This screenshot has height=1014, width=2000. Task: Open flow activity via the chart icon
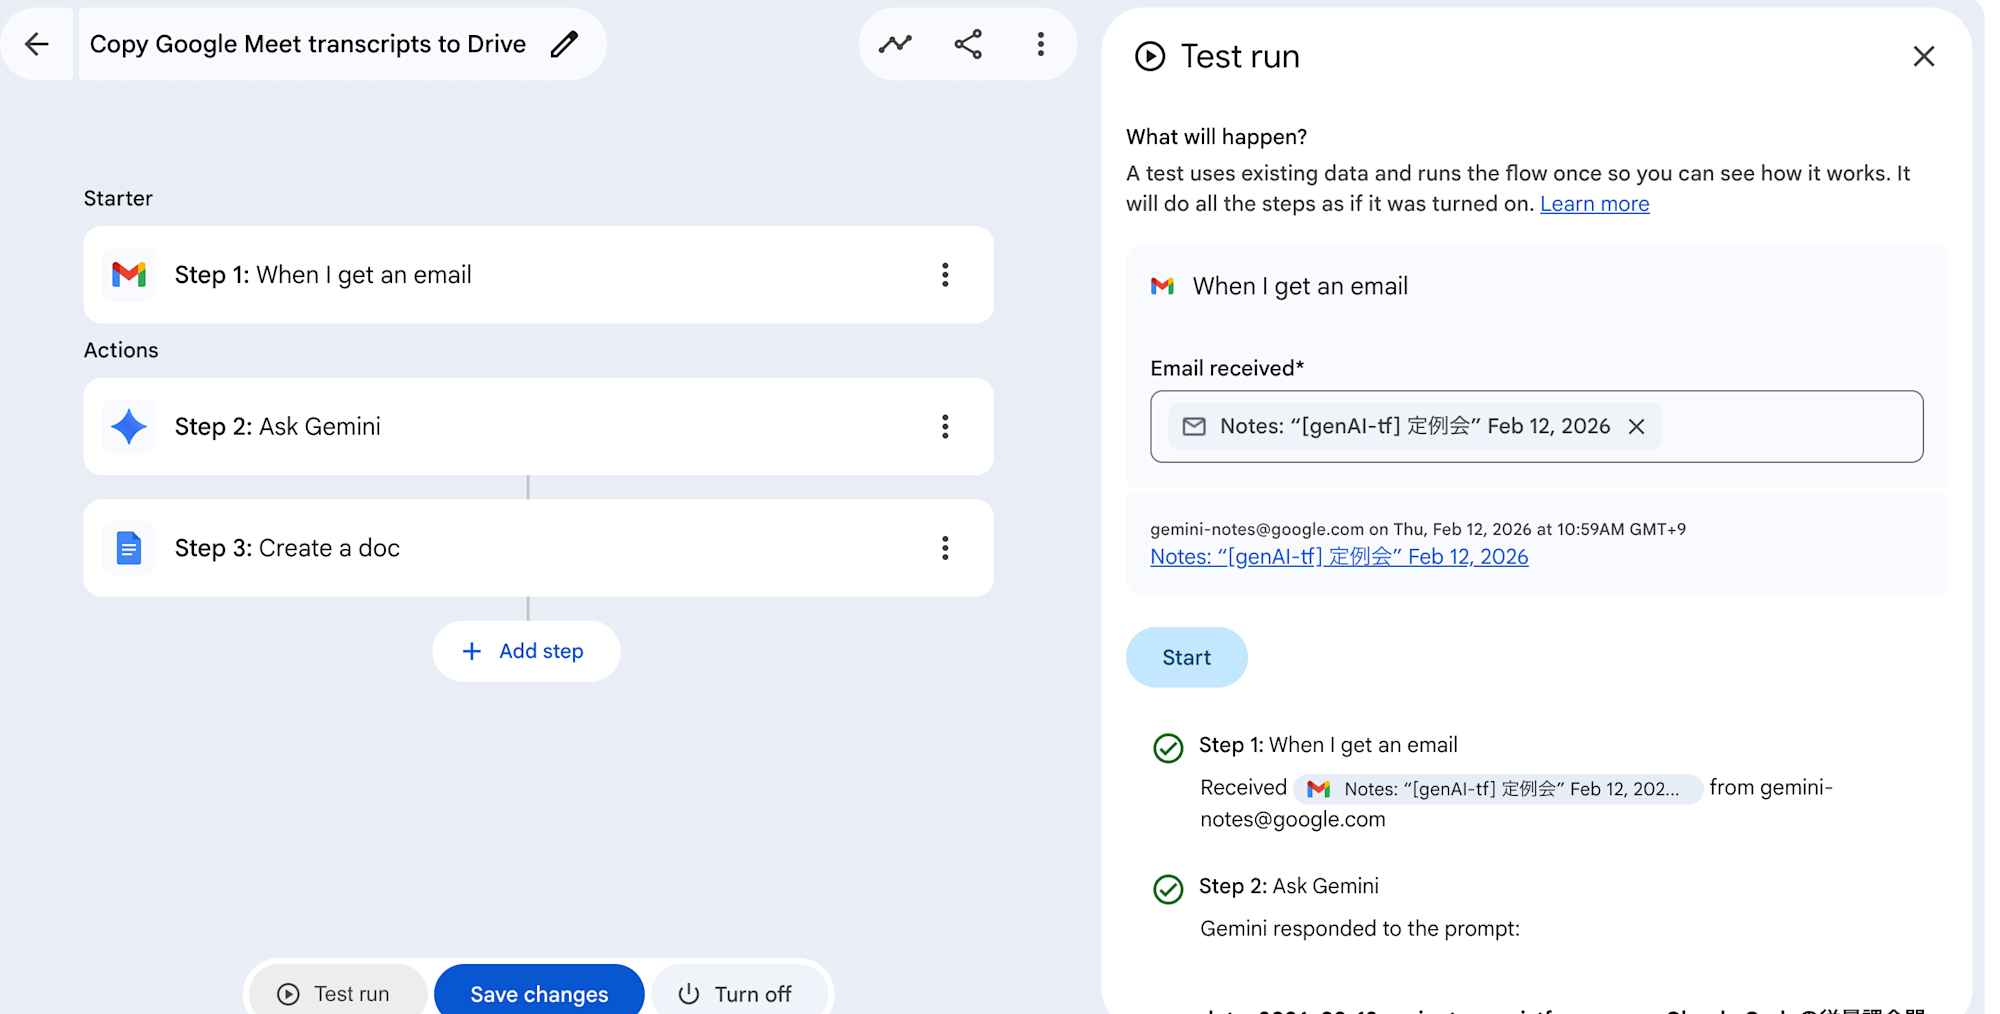click(894, 44)
